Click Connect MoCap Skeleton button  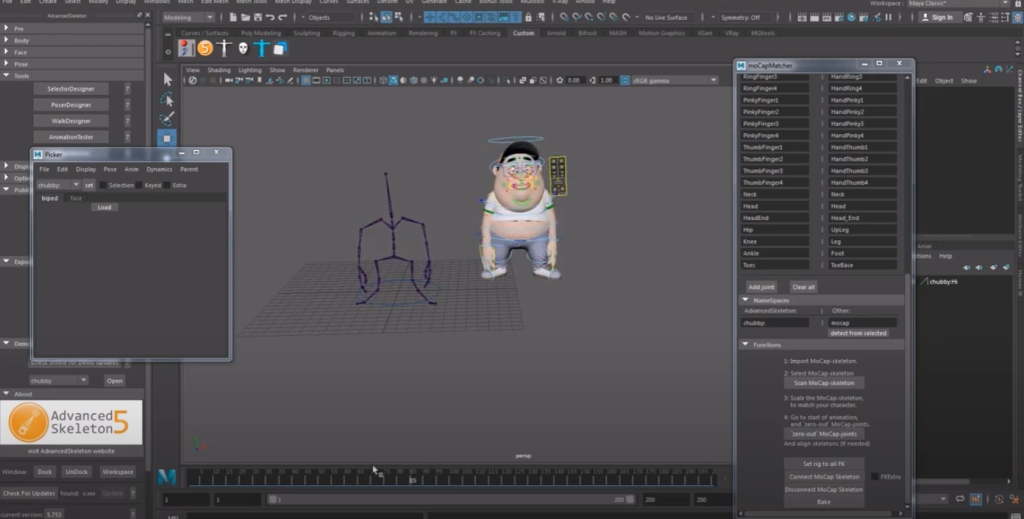824,477
